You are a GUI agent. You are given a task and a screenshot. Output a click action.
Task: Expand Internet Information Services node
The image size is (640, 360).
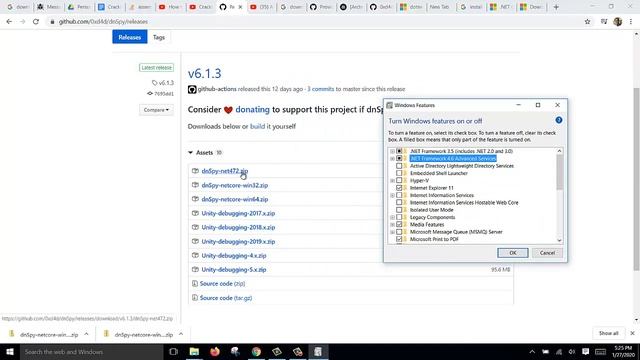pyautogui.click(x=392, y=195)
